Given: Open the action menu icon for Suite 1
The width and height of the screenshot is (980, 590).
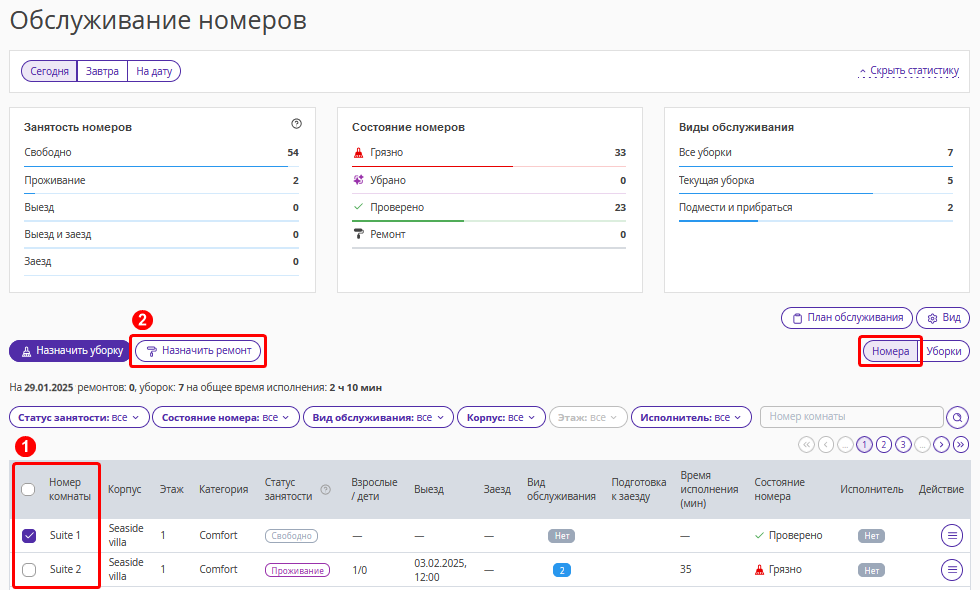Looking at the screenshot, I should pyautogui.click(x=951, y=535).
